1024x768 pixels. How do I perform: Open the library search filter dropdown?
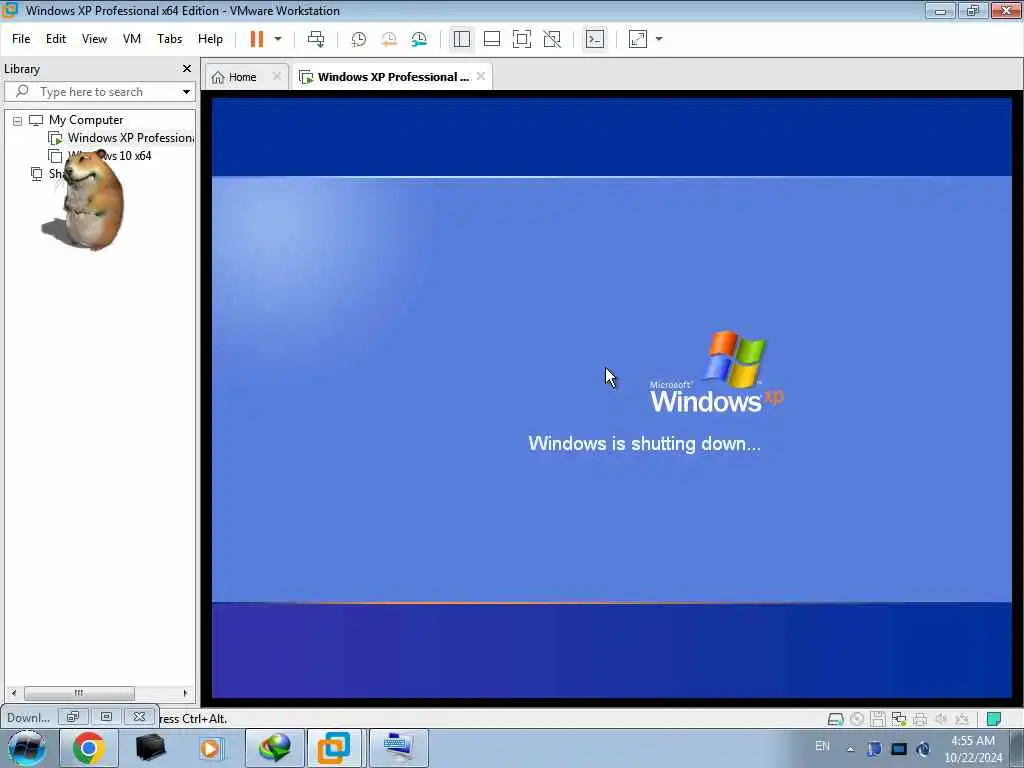point(186,92)
